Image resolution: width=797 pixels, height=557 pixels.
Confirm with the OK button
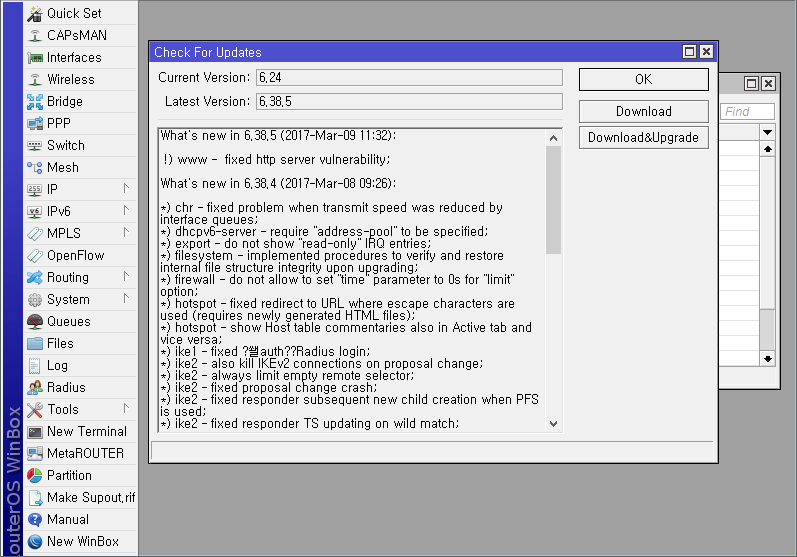[x=643, y=80]
